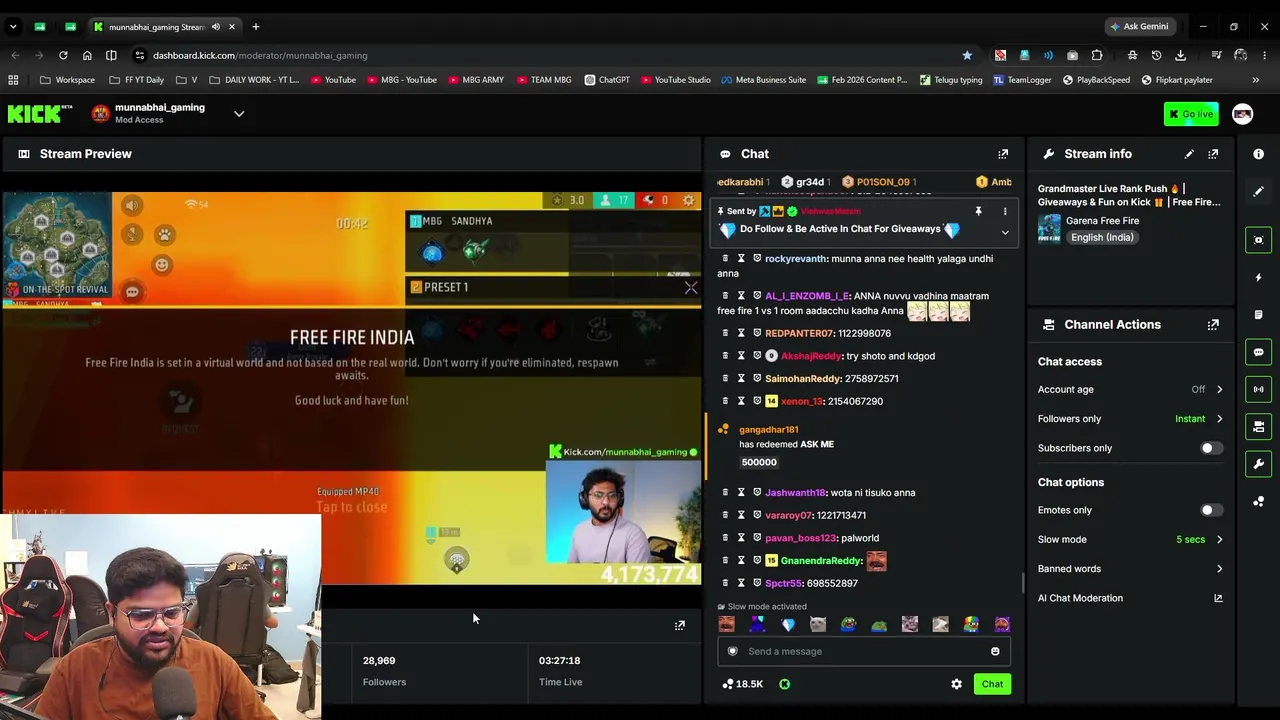Open AI Chat Moderation link
The image size is (1280, 720).
pos(1130,598)
